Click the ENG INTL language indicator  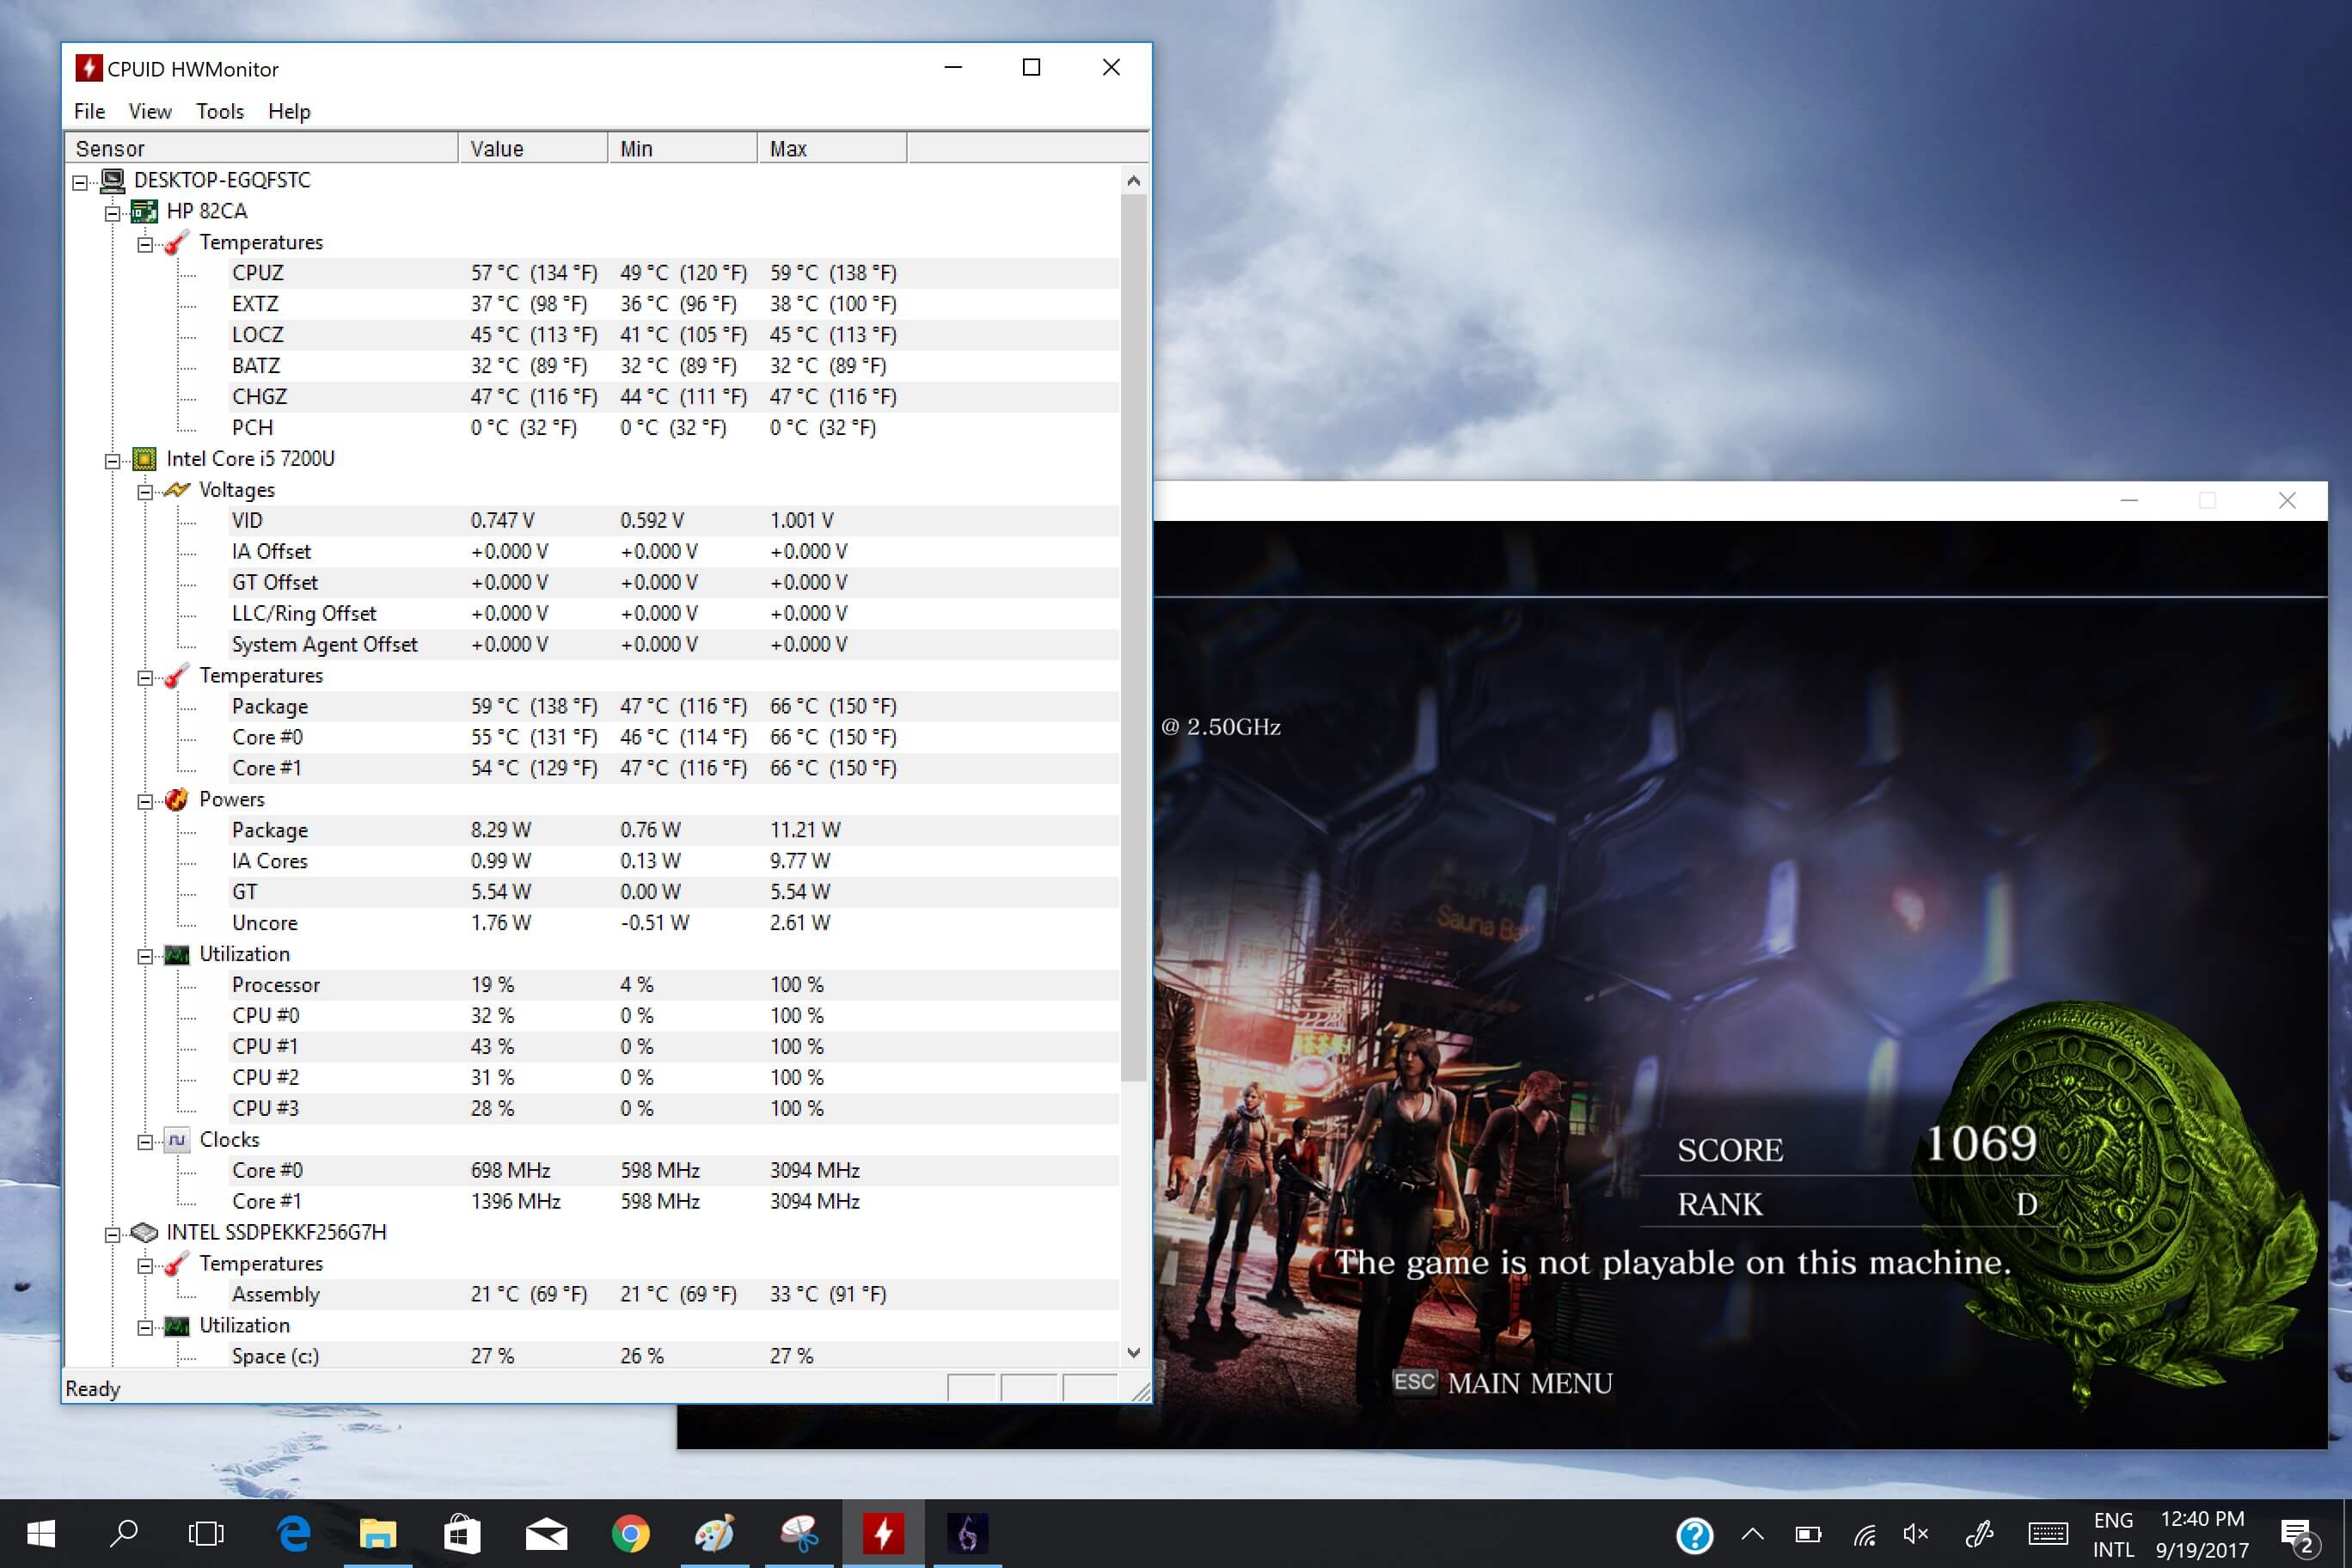(x=2113, y=1534)
